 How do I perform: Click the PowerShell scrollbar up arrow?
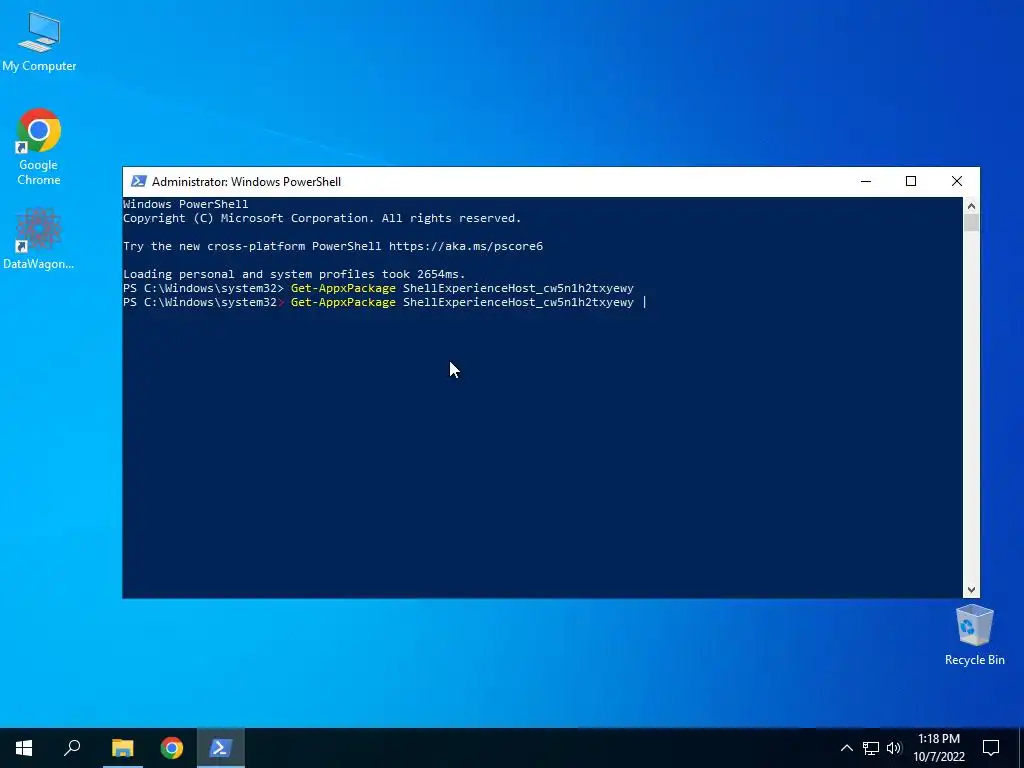pos(971,206)
